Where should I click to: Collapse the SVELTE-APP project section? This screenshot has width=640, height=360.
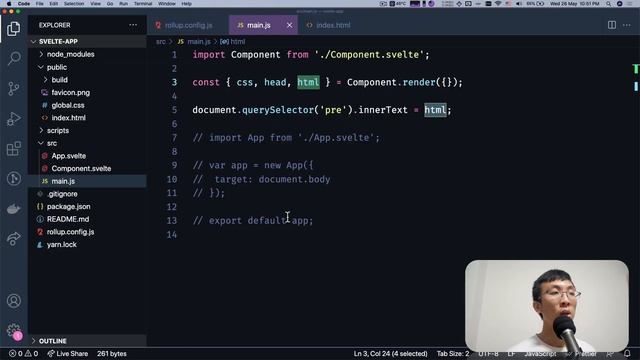pos(87,41)
